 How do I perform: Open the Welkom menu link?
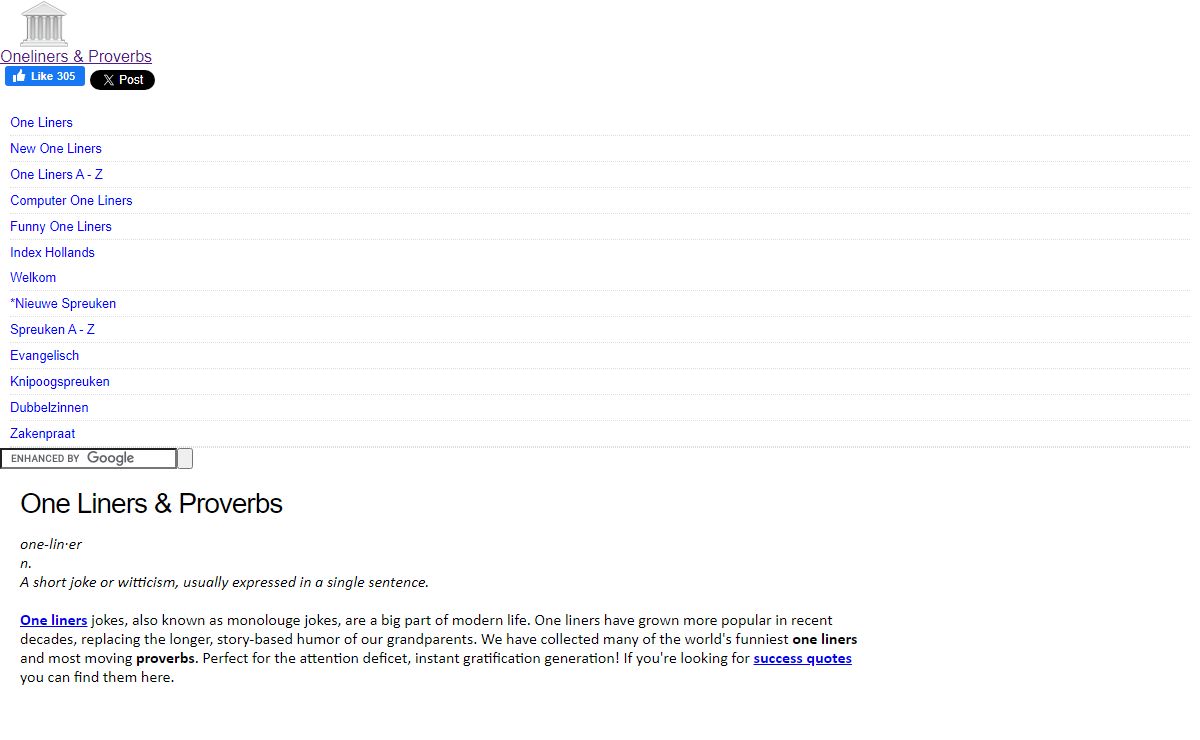(33, 277)
